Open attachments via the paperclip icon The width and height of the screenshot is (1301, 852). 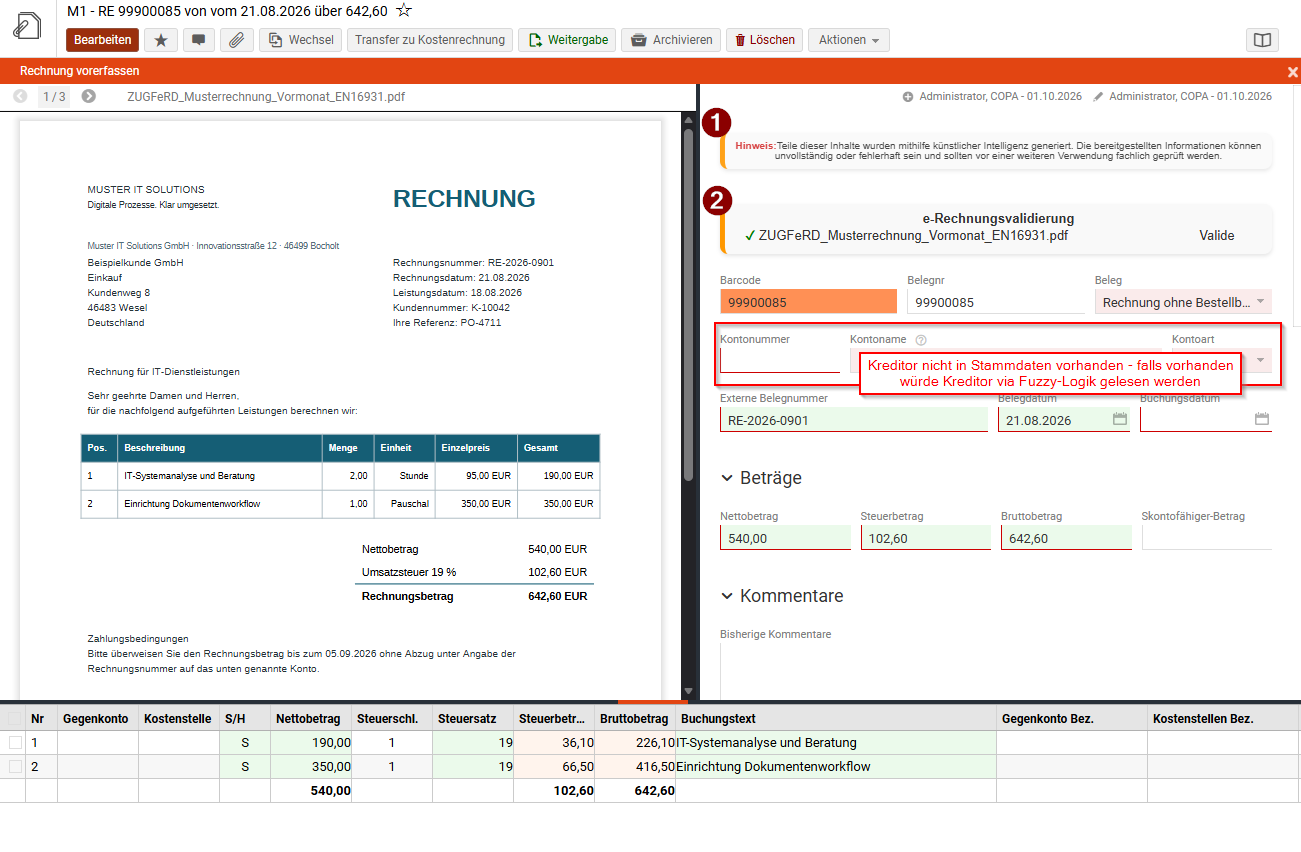click(237, 40)
